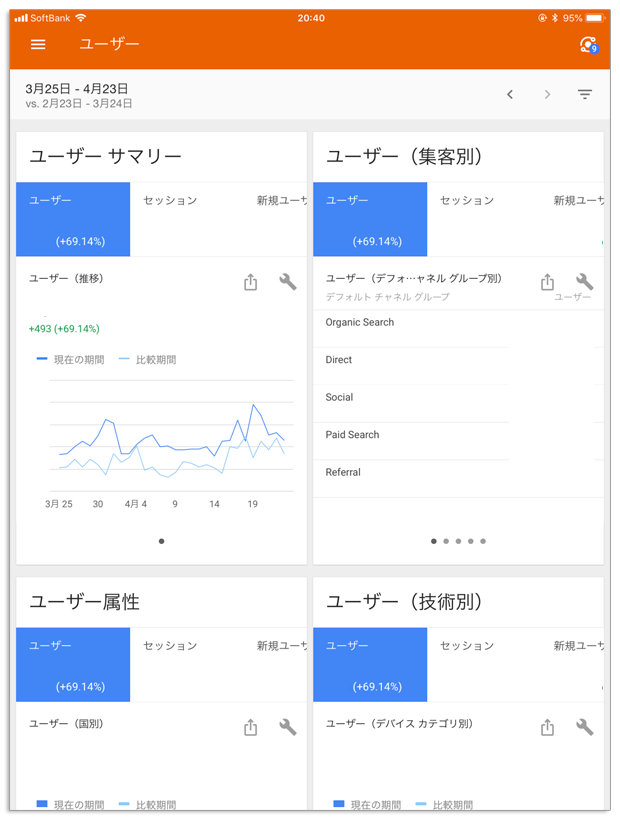Toggle 現在の期間 legend in 推移 chart
This screenshot has height=820, width=620.
click(71, 360)
